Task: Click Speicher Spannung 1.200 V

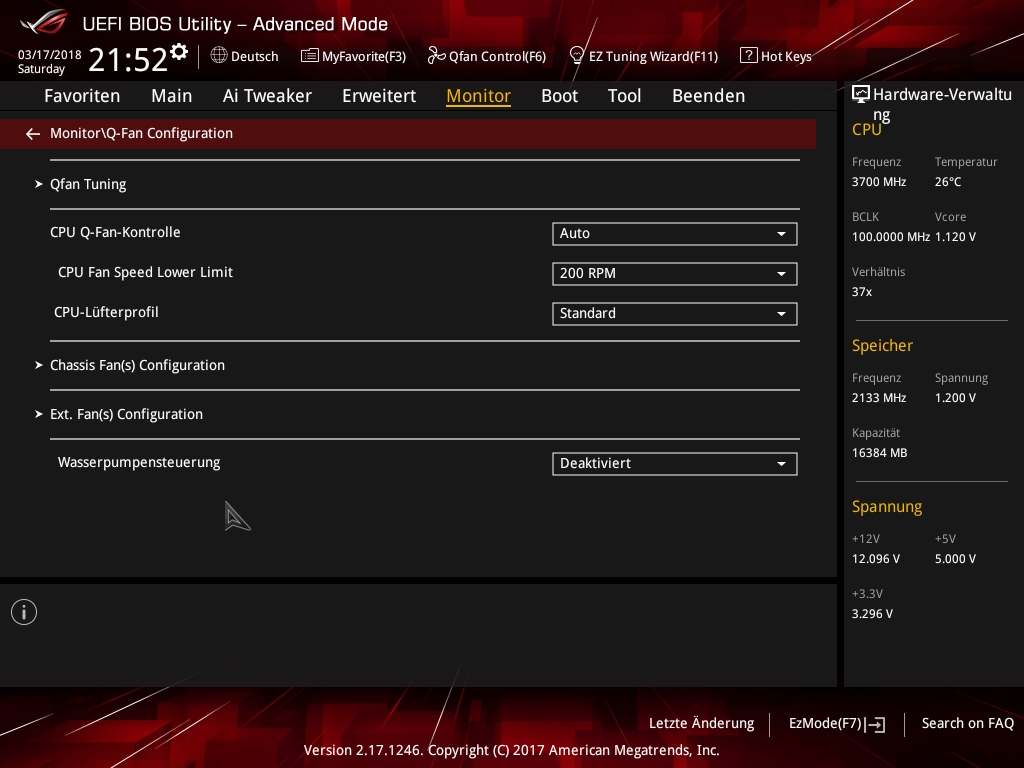Action: click(x=955, y=398)
